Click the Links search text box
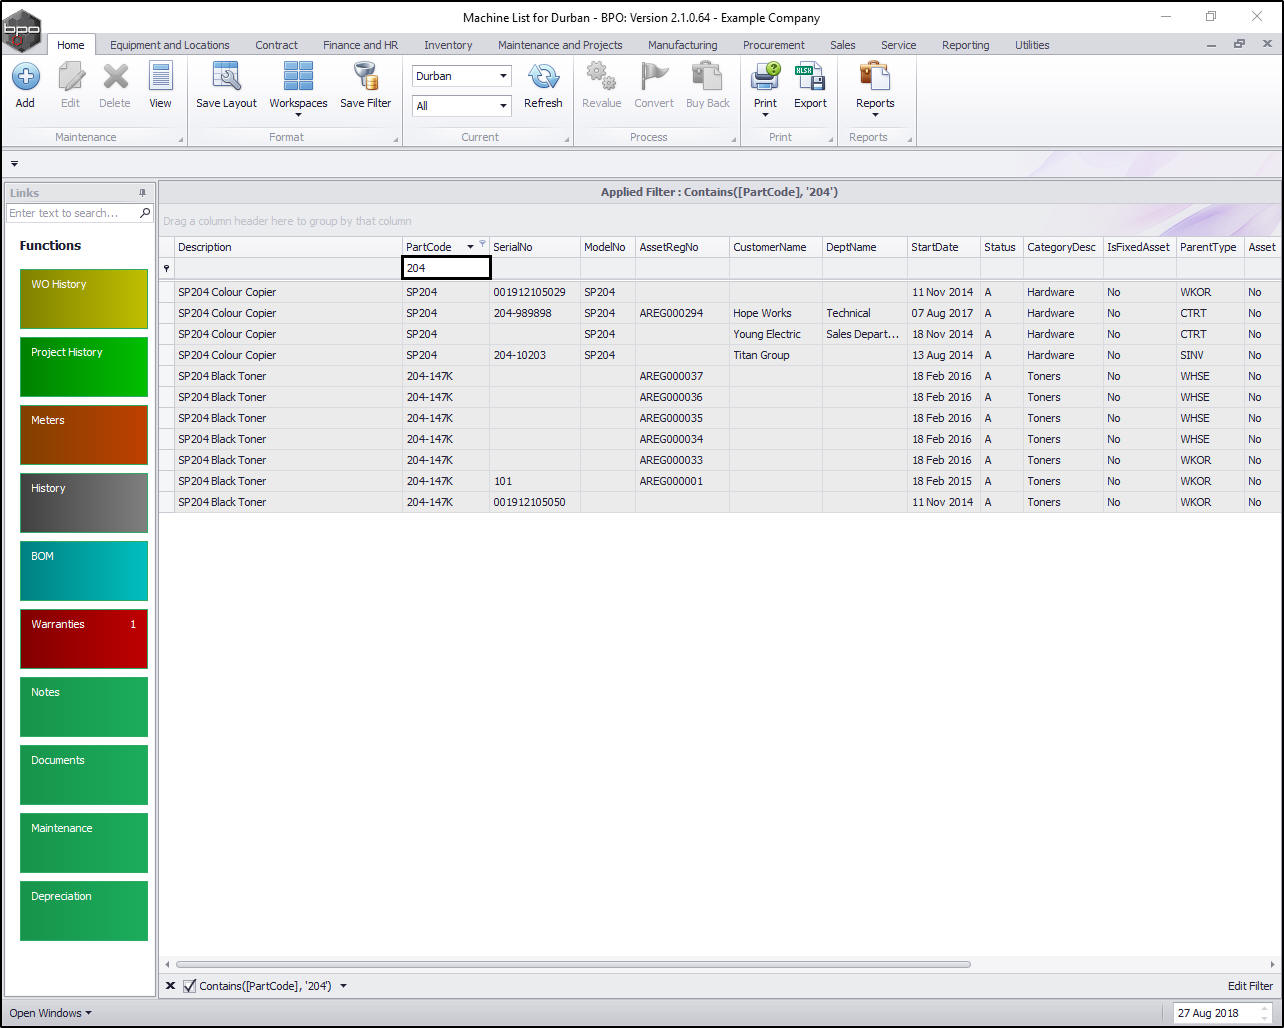 tap(72, 213)
